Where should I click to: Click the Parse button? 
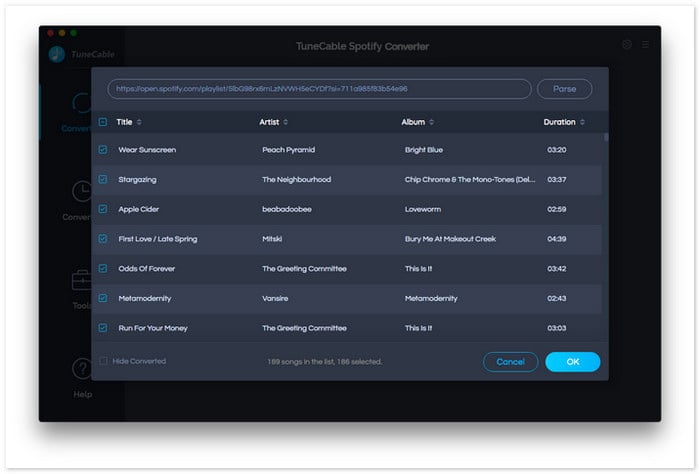pyautogui.click(x=564, y=89)
